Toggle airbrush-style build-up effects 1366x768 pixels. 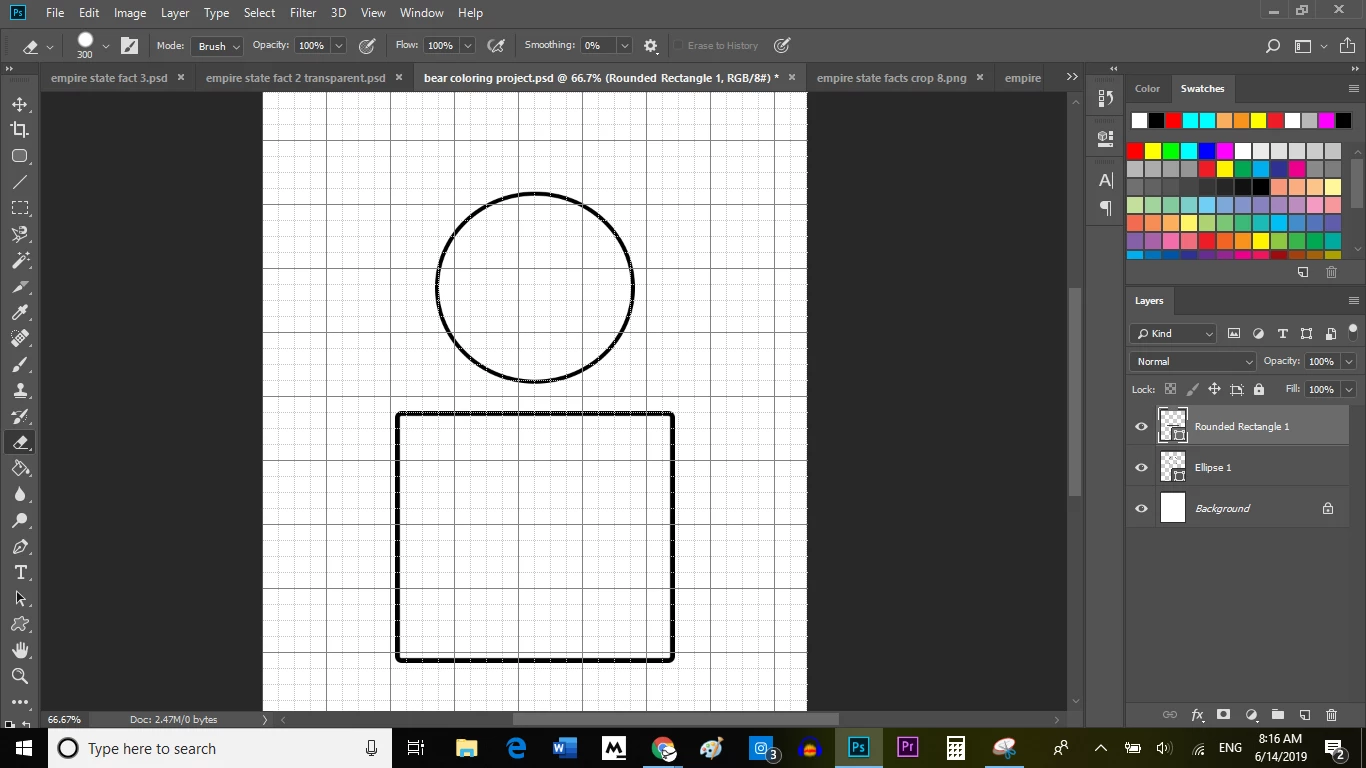[x=495, y=46]
